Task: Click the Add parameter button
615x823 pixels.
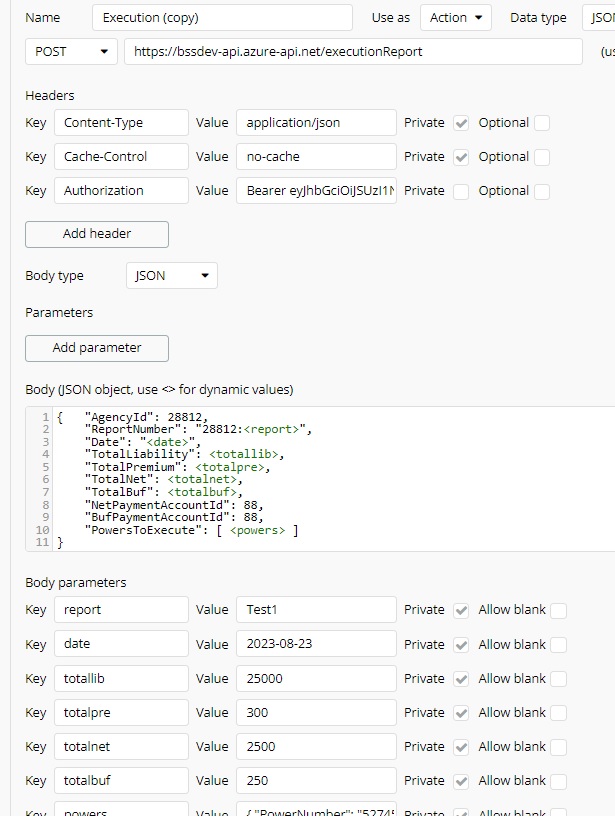Action: pos(97,348)
